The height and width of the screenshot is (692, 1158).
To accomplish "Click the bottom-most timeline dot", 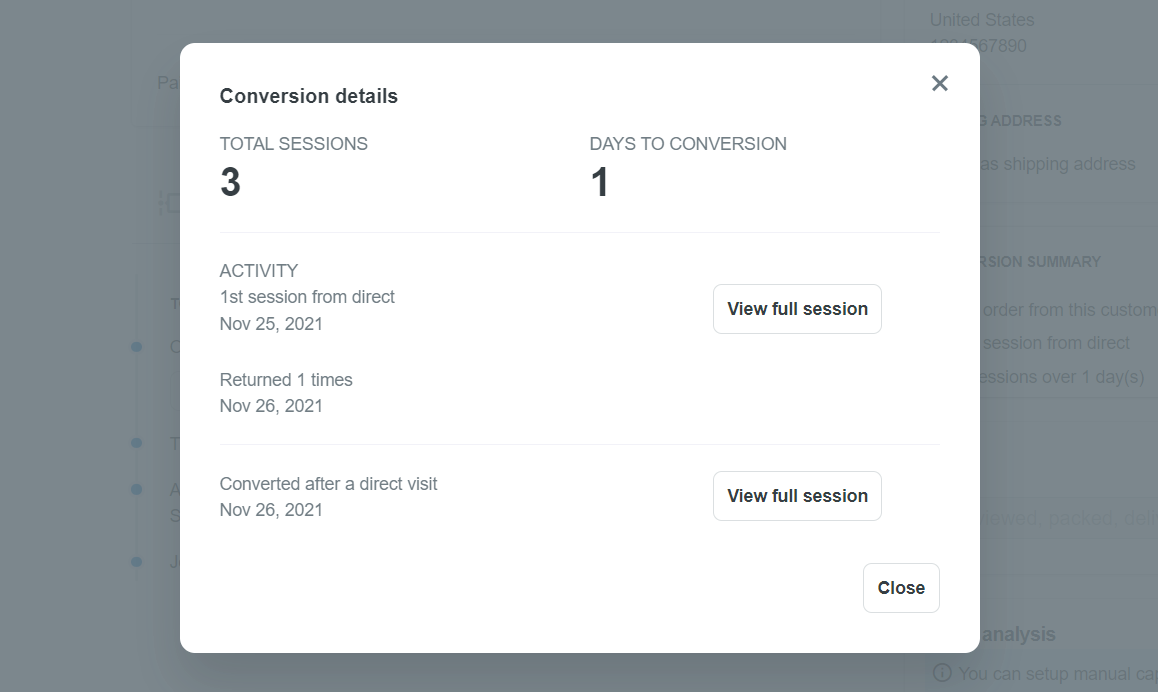I will [136, 562].
